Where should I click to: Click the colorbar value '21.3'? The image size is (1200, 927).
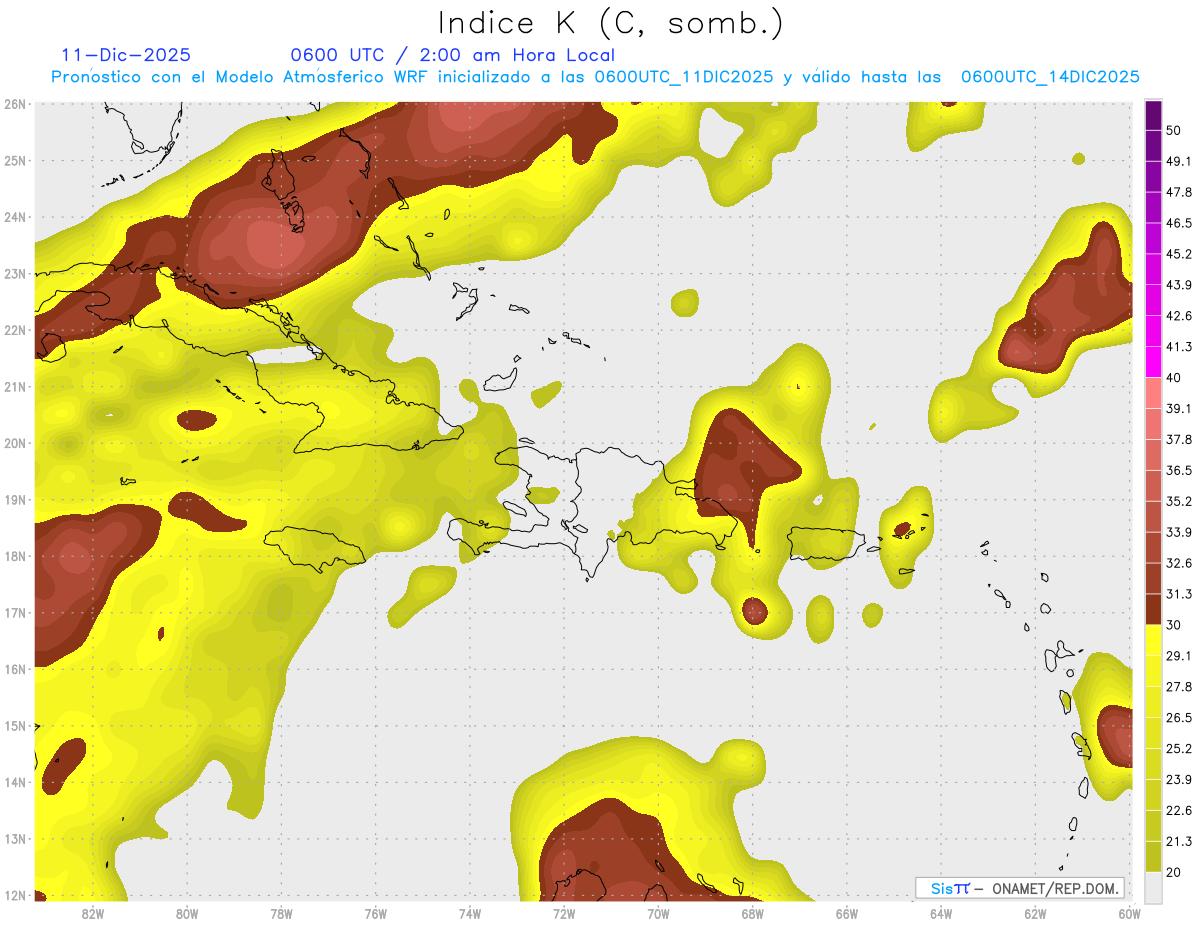tap(1178, 841)
